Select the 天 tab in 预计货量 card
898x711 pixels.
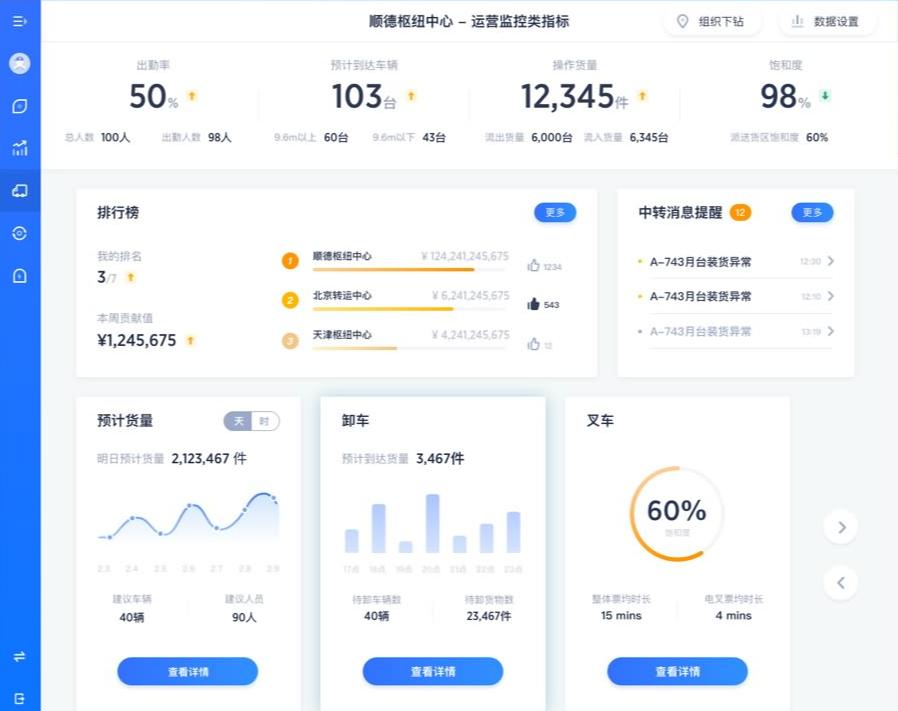[238, 421]
